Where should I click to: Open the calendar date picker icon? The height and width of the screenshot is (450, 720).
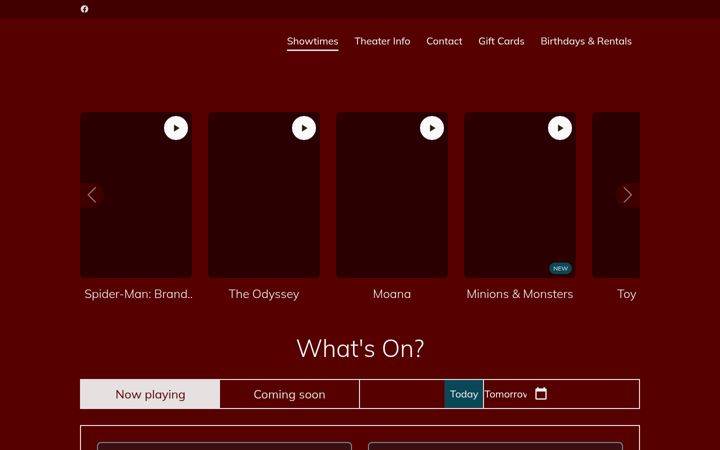541,394
